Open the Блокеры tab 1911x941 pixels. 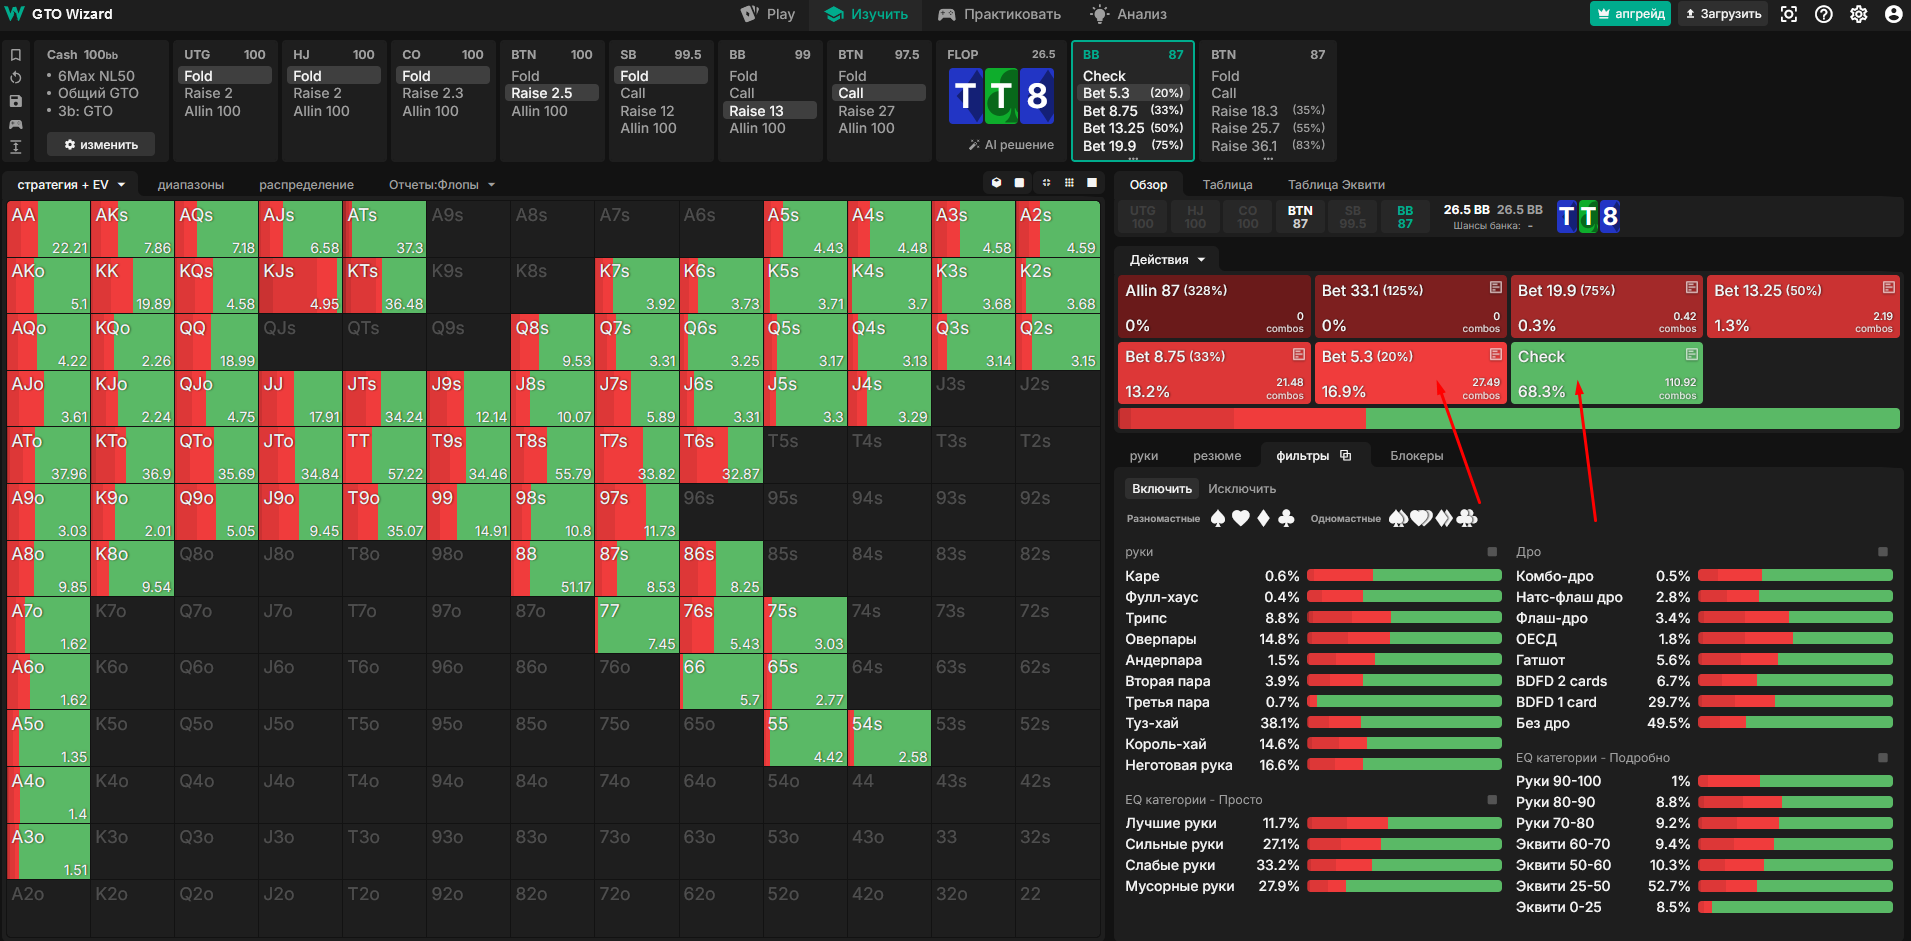pos(1416,456)
